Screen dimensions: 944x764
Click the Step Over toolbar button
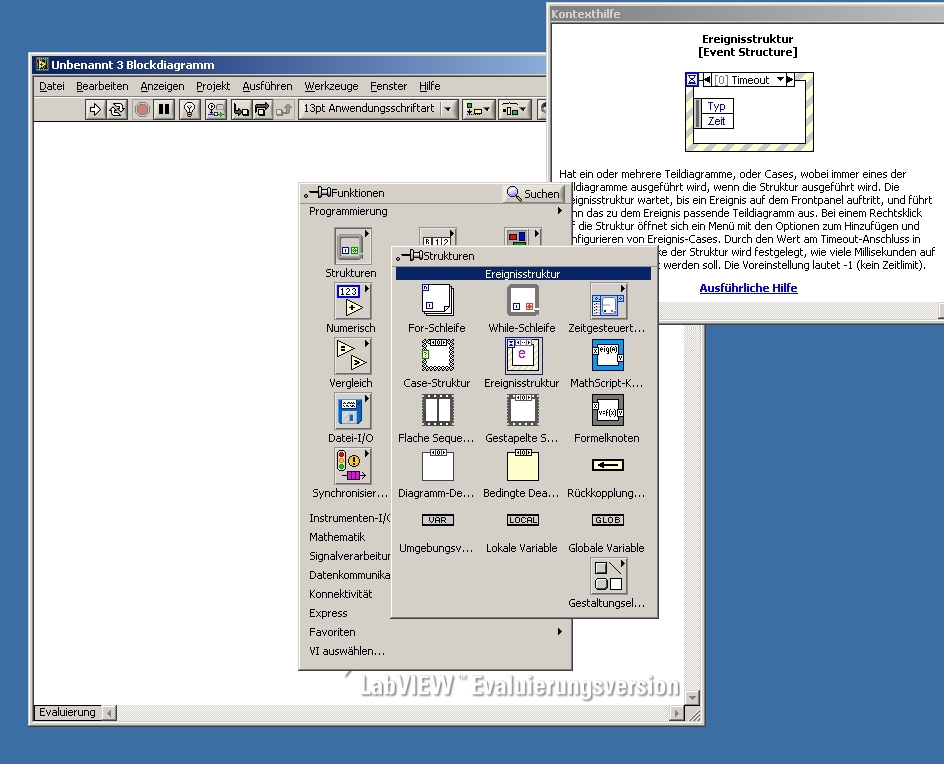(262, 109)
